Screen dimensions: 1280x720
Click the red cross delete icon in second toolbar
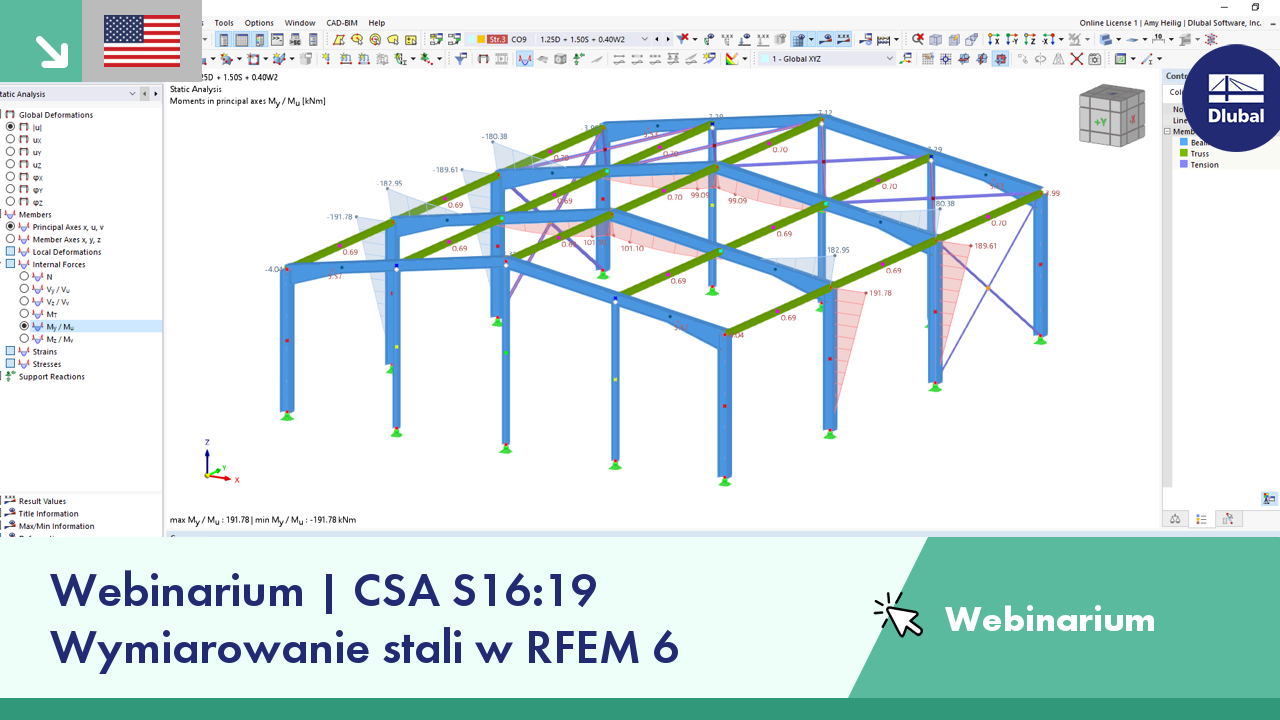pos(1076,59)
